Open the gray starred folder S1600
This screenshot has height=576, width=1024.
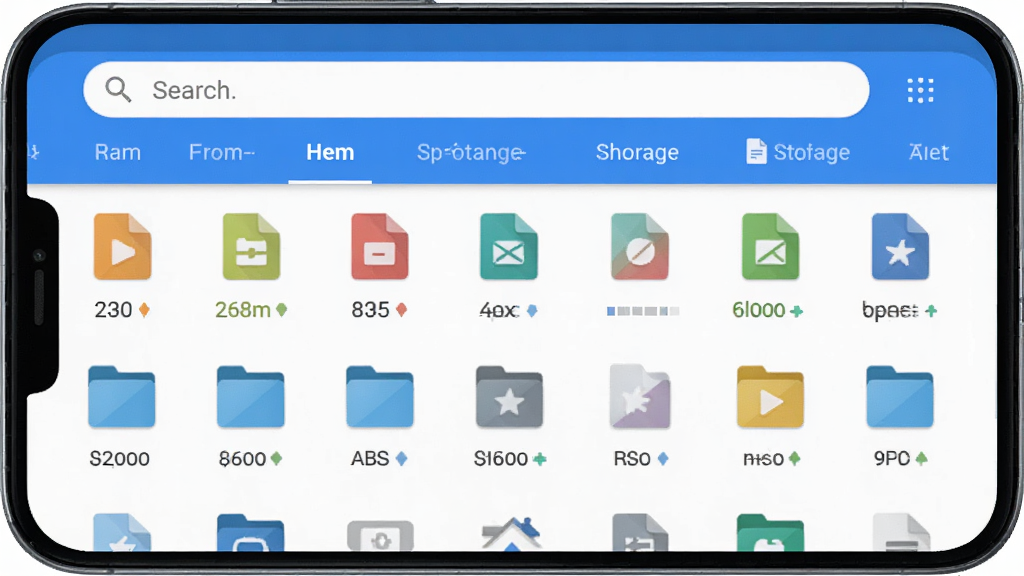(509, 397)
